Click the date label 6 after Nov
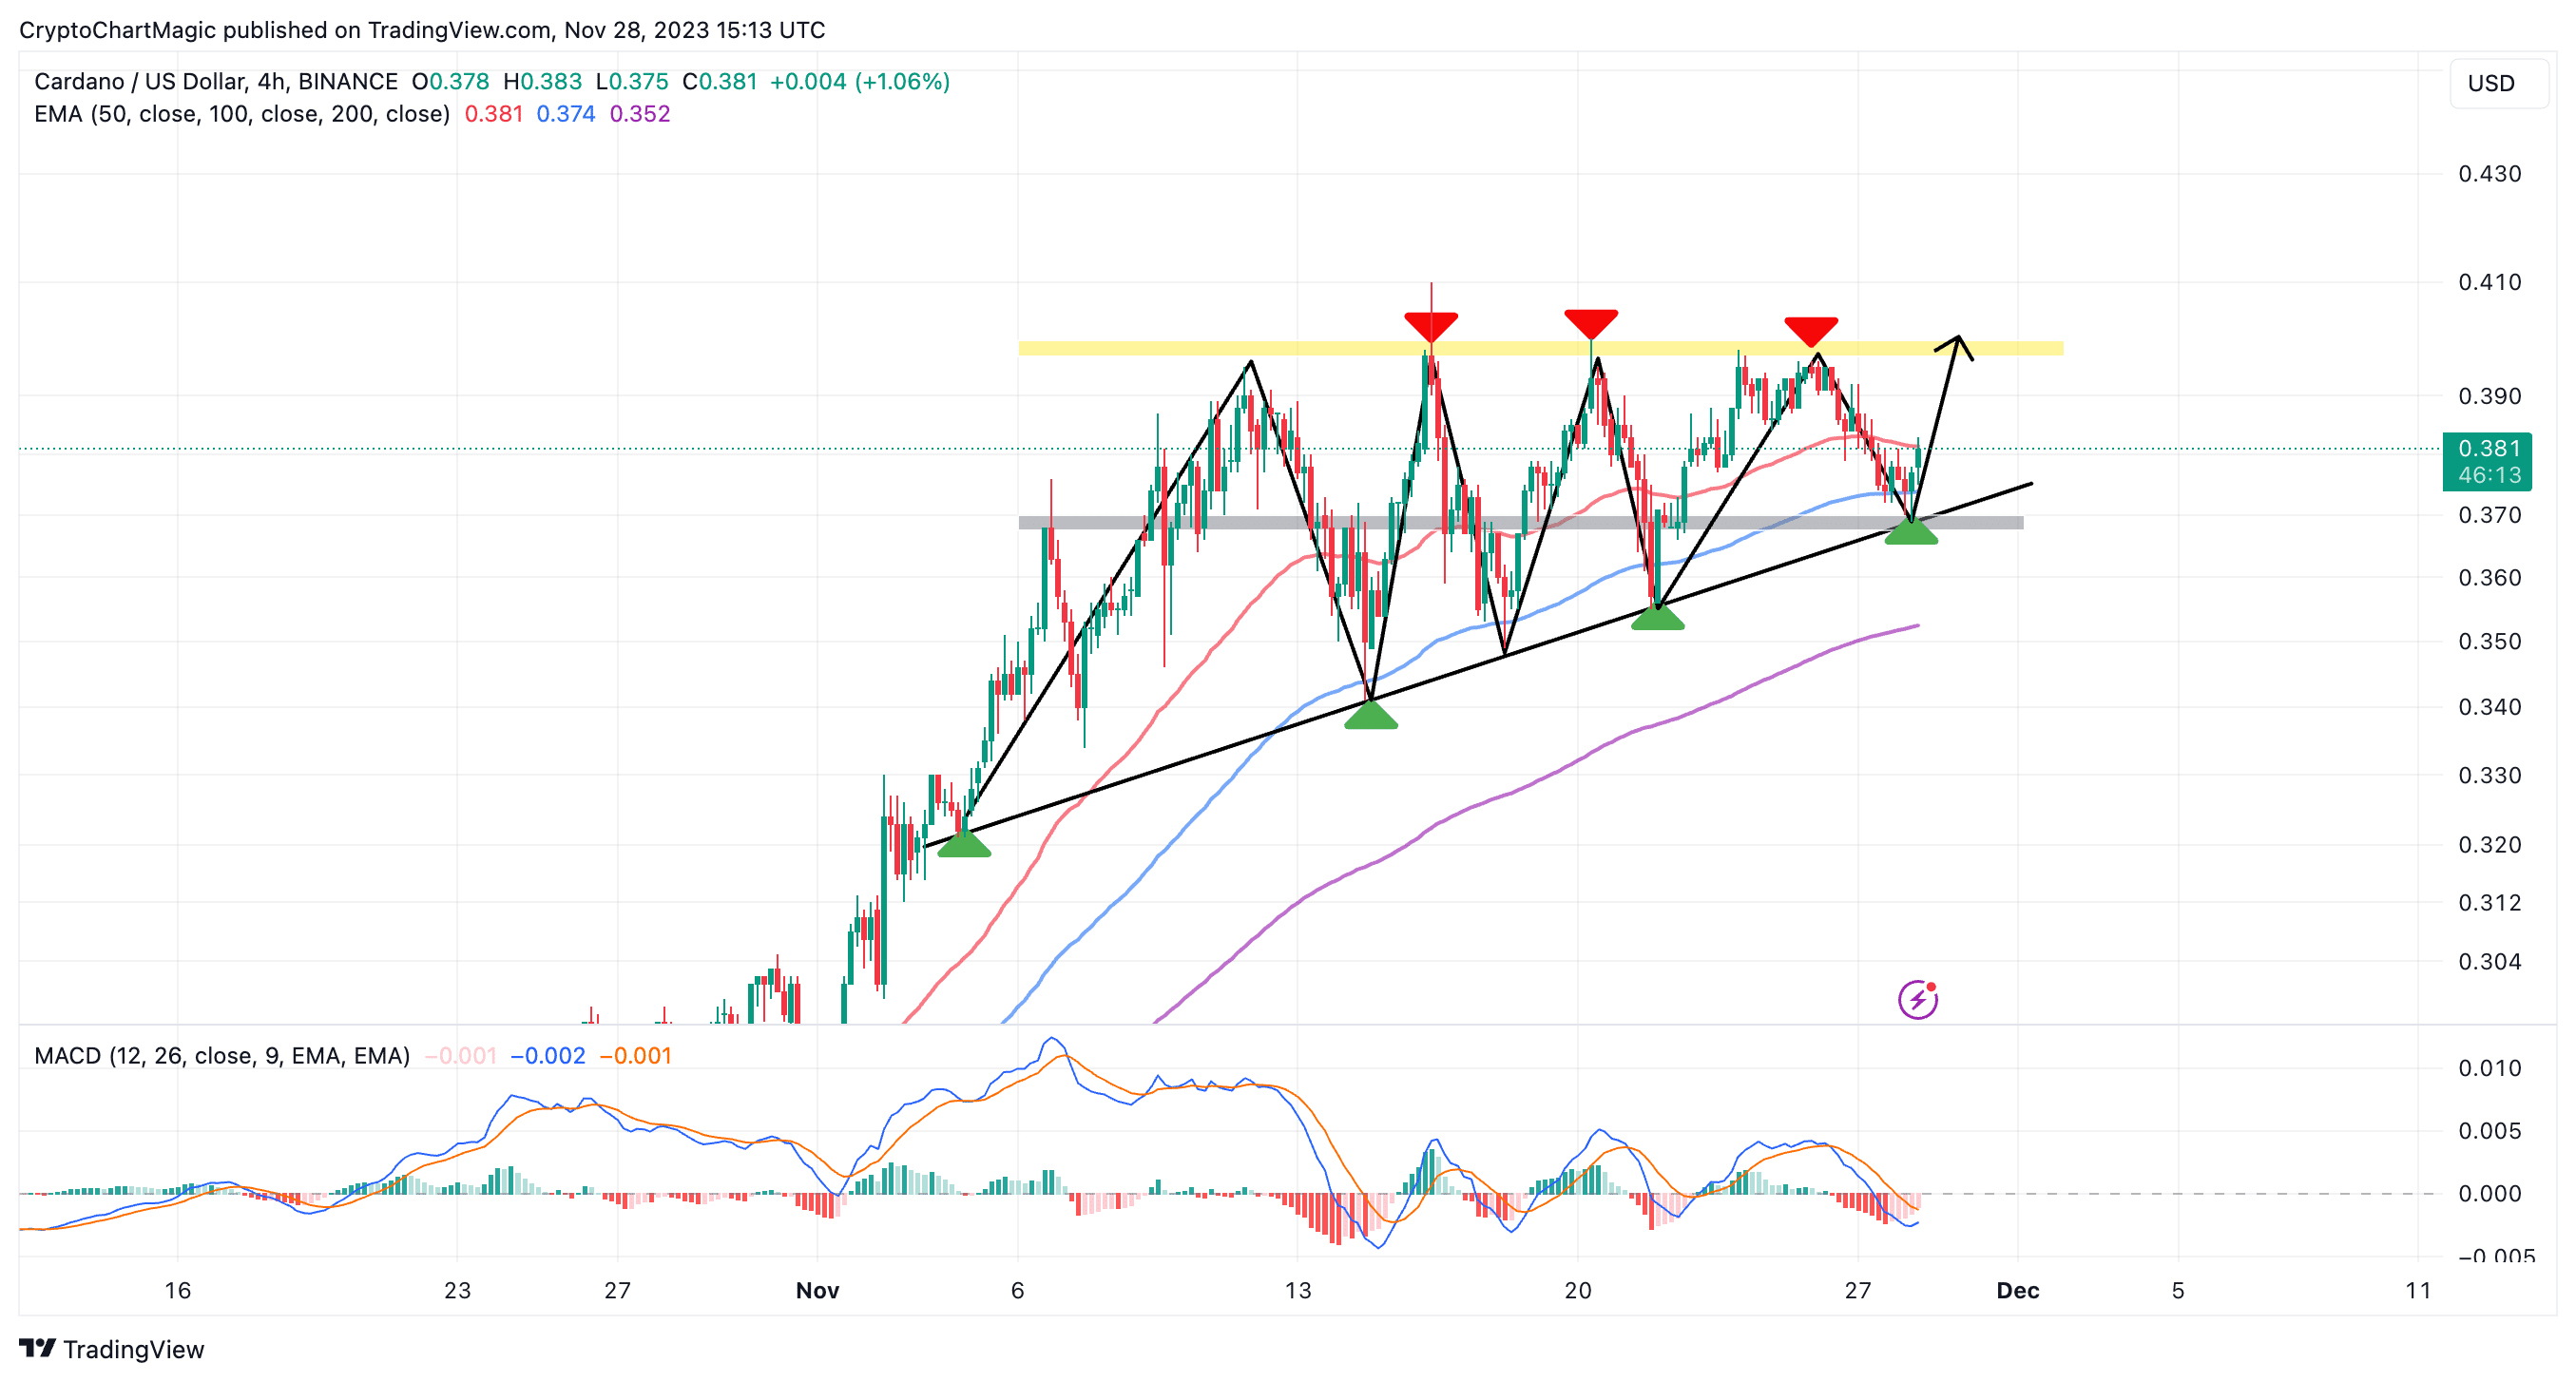2576x1382 pixels. tap(1017, 1291)
